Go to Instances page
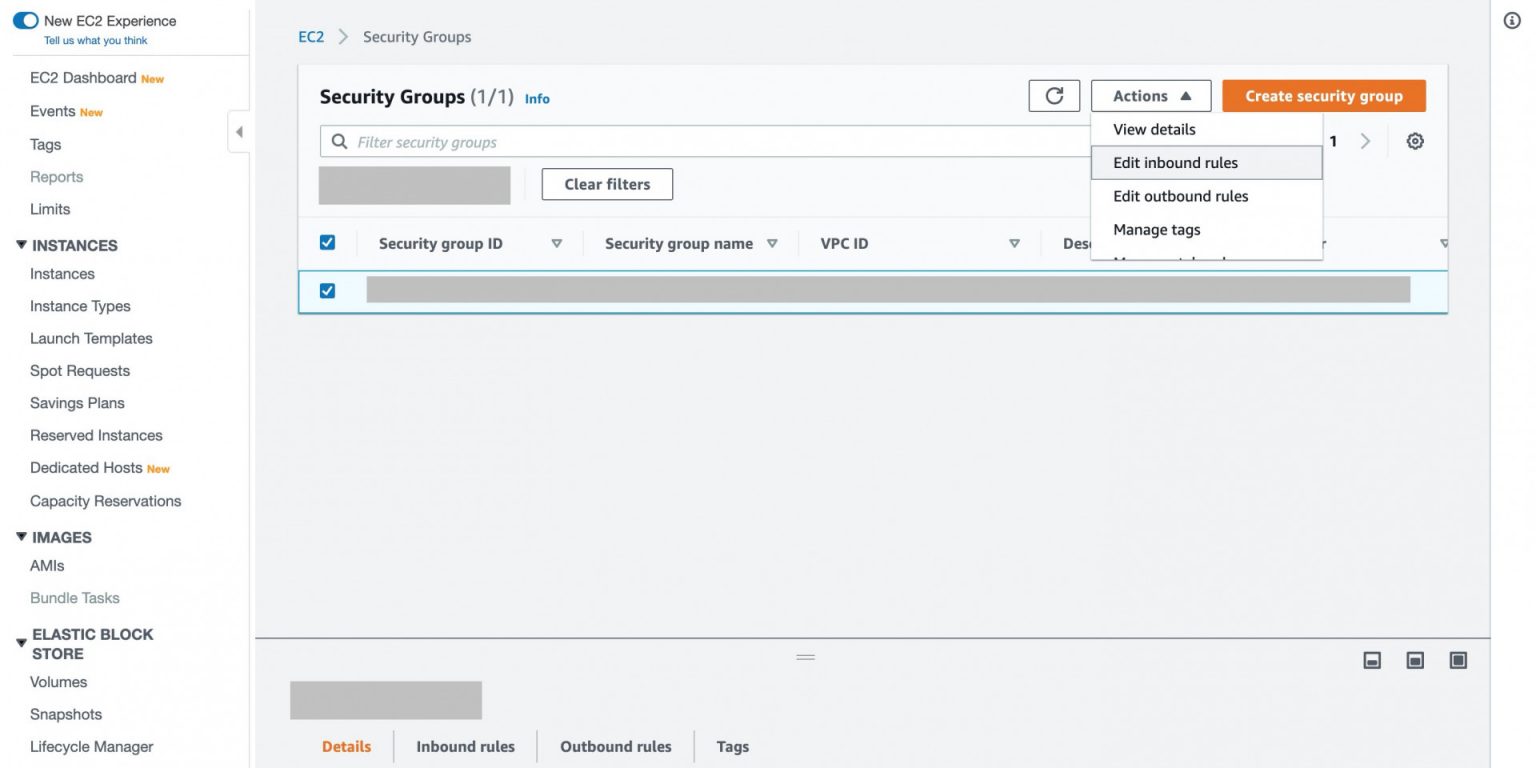 point(62,274)
